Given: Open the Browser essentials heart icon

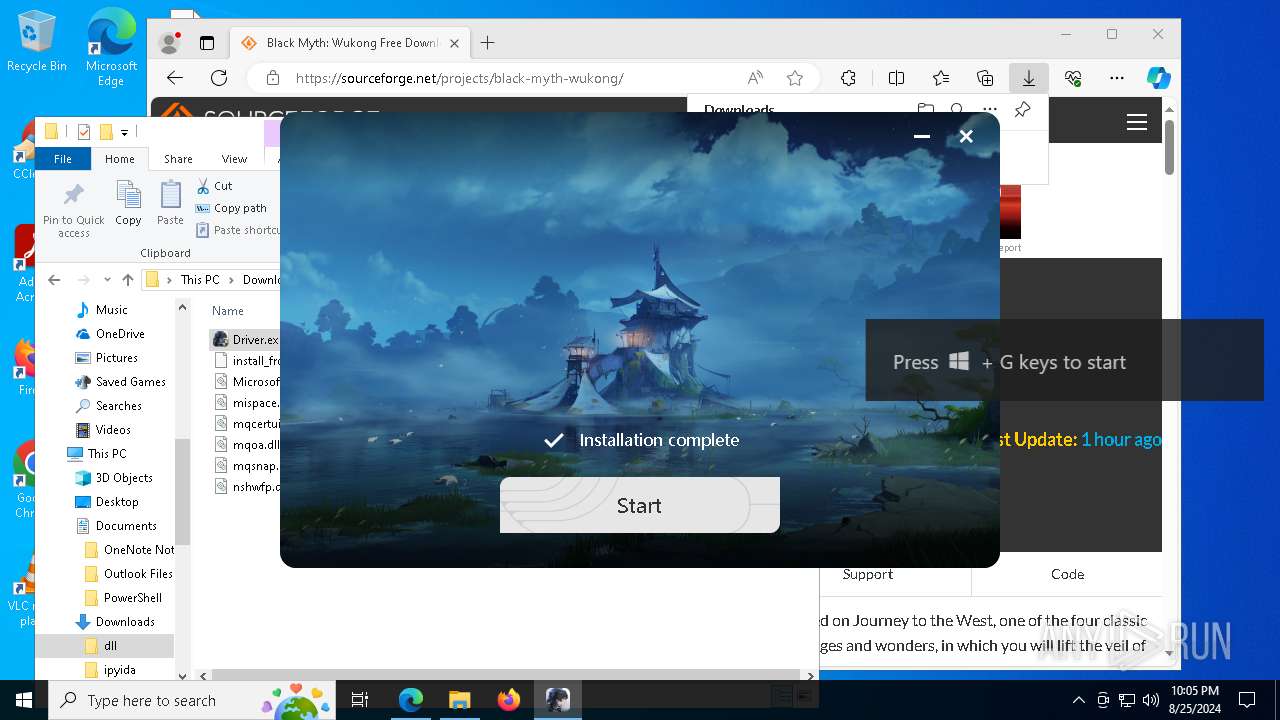Looking at the screenshot, I should [1073, 78].
